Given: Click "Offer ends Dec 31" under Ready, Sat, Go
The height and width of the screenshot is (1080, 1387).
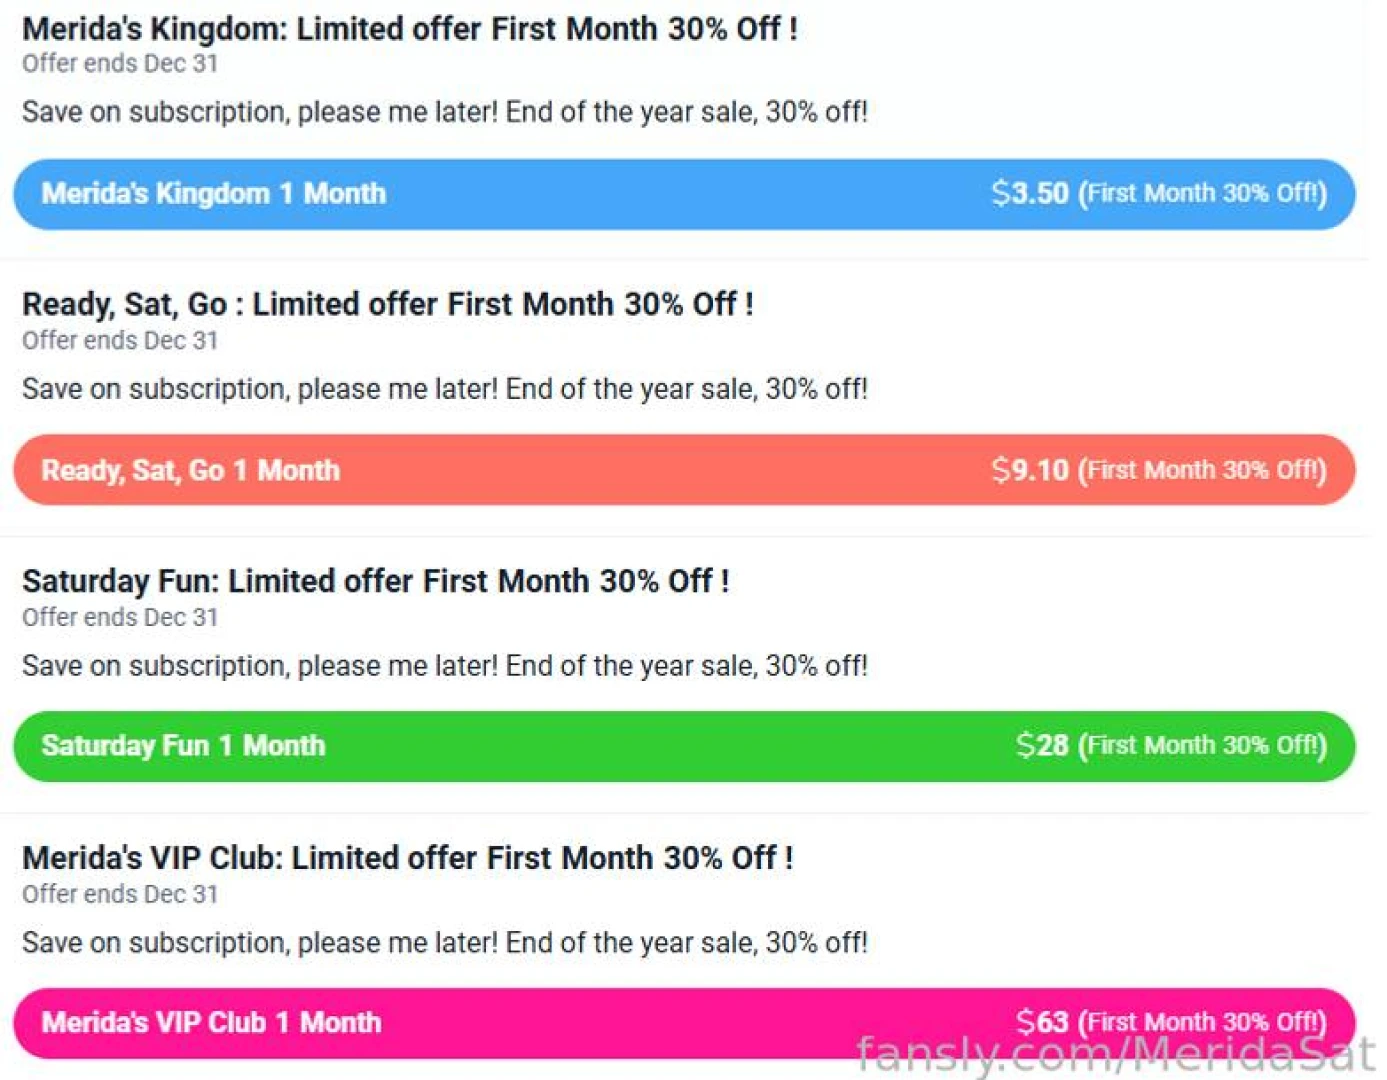Looking at the screenshot, I should click(x=120, y=341).
